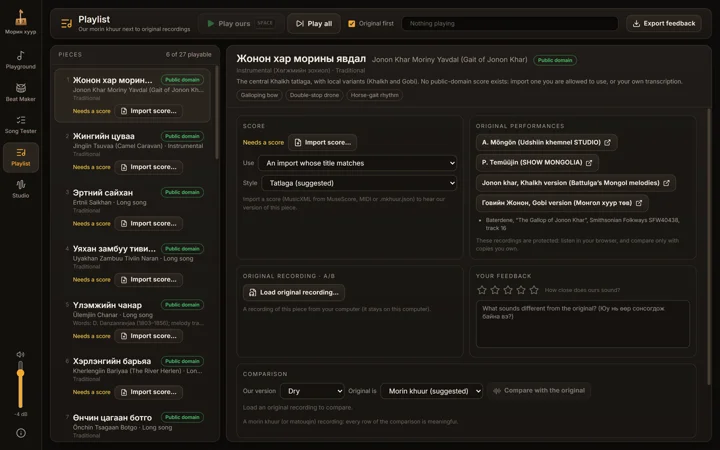Import score for Жонон хар морины list row
This screenshot has height=450, width=720.
pos(148,111)
